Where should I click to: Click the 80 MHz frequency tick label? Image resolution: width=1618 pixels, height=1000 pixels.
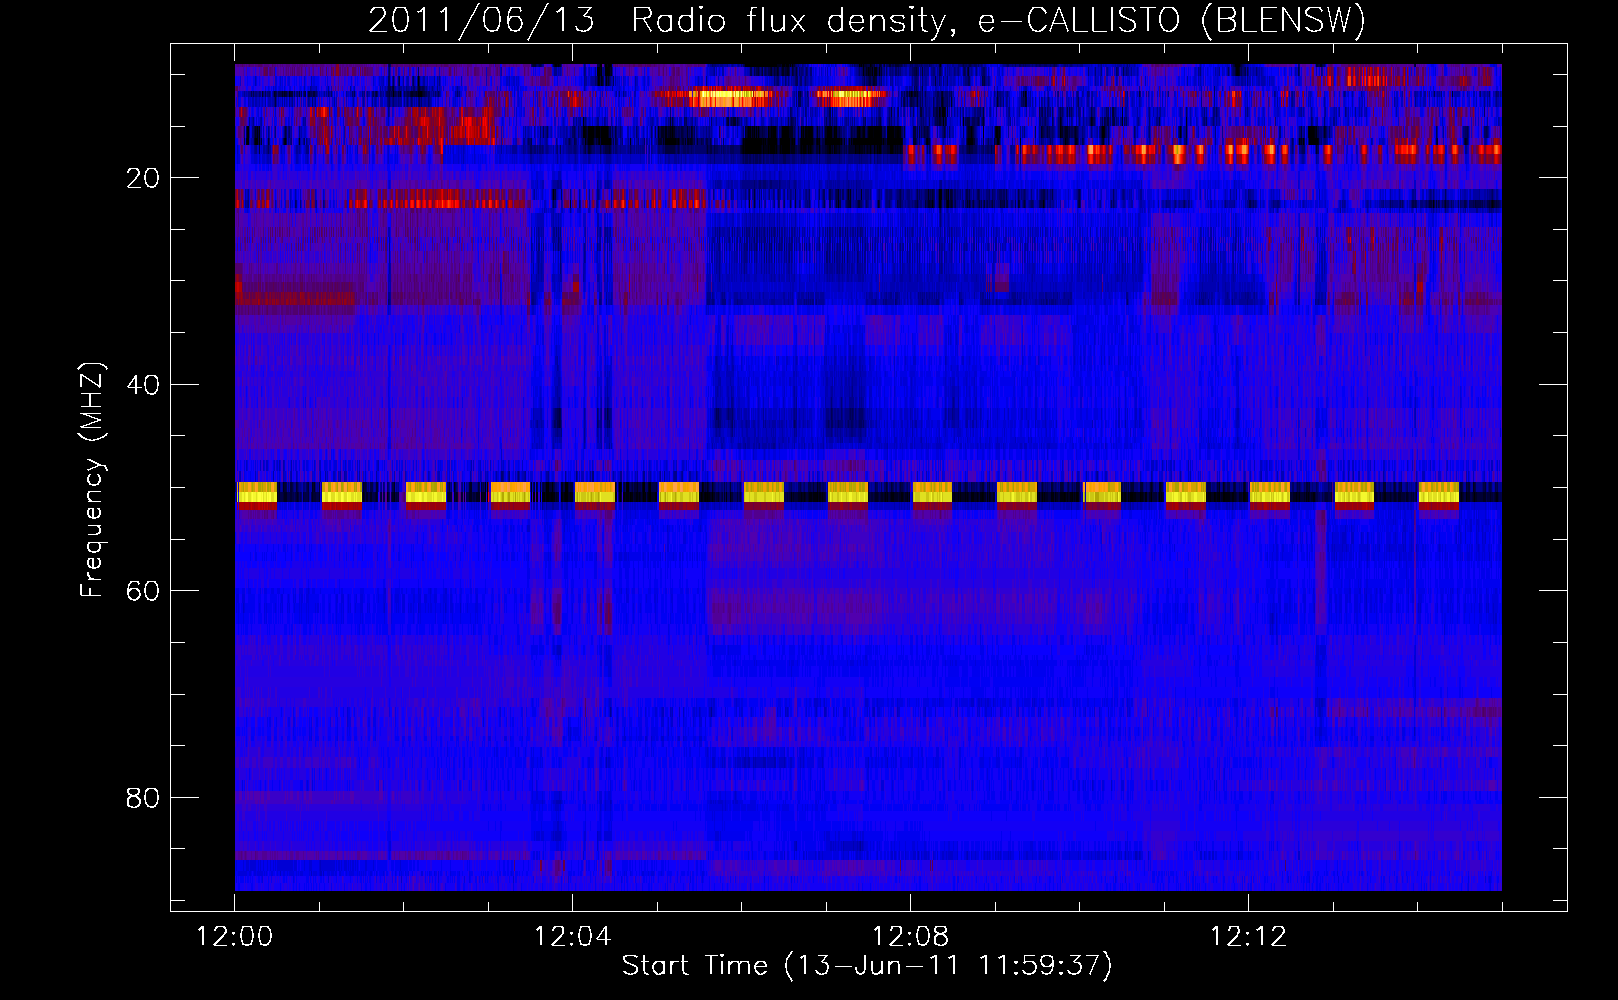(143, 798)
